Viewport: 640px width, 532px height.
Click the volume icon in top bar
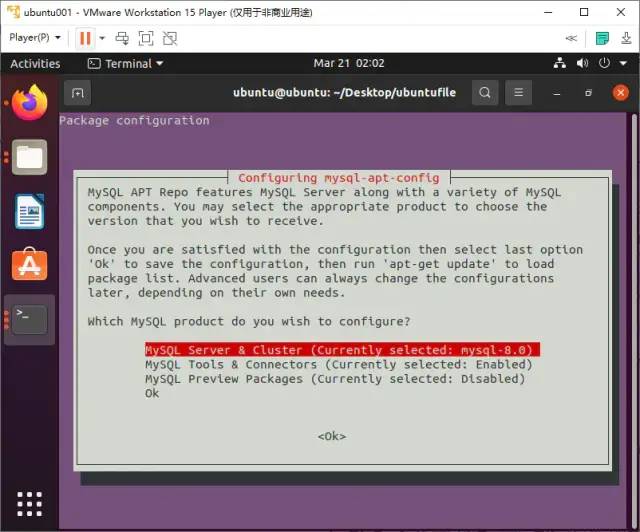tap(582, 63)
